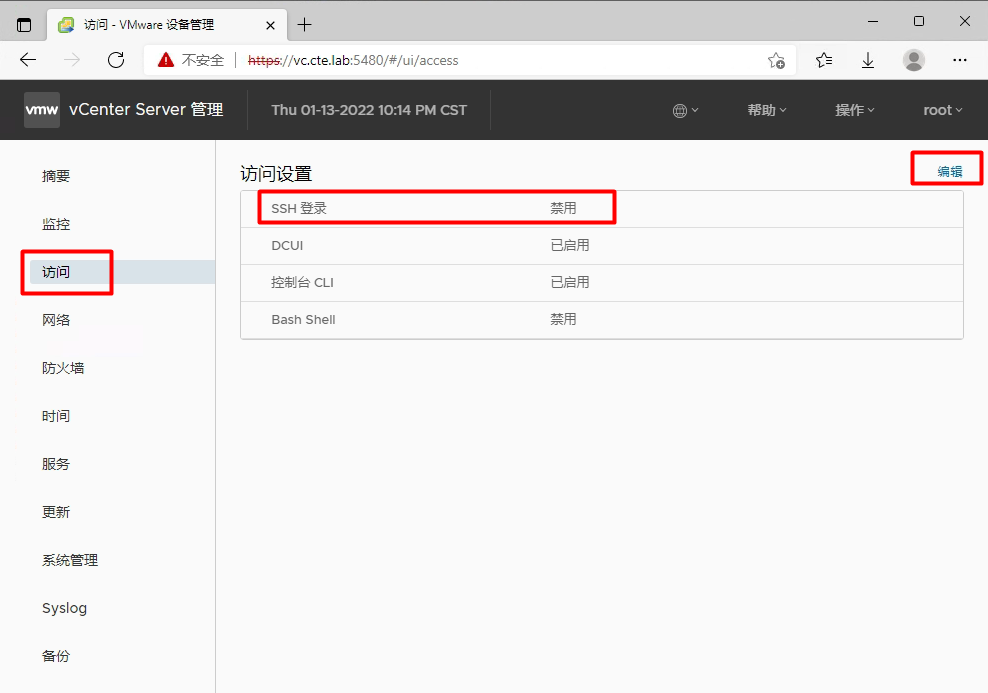Expand the 帮助 menu

765,110
